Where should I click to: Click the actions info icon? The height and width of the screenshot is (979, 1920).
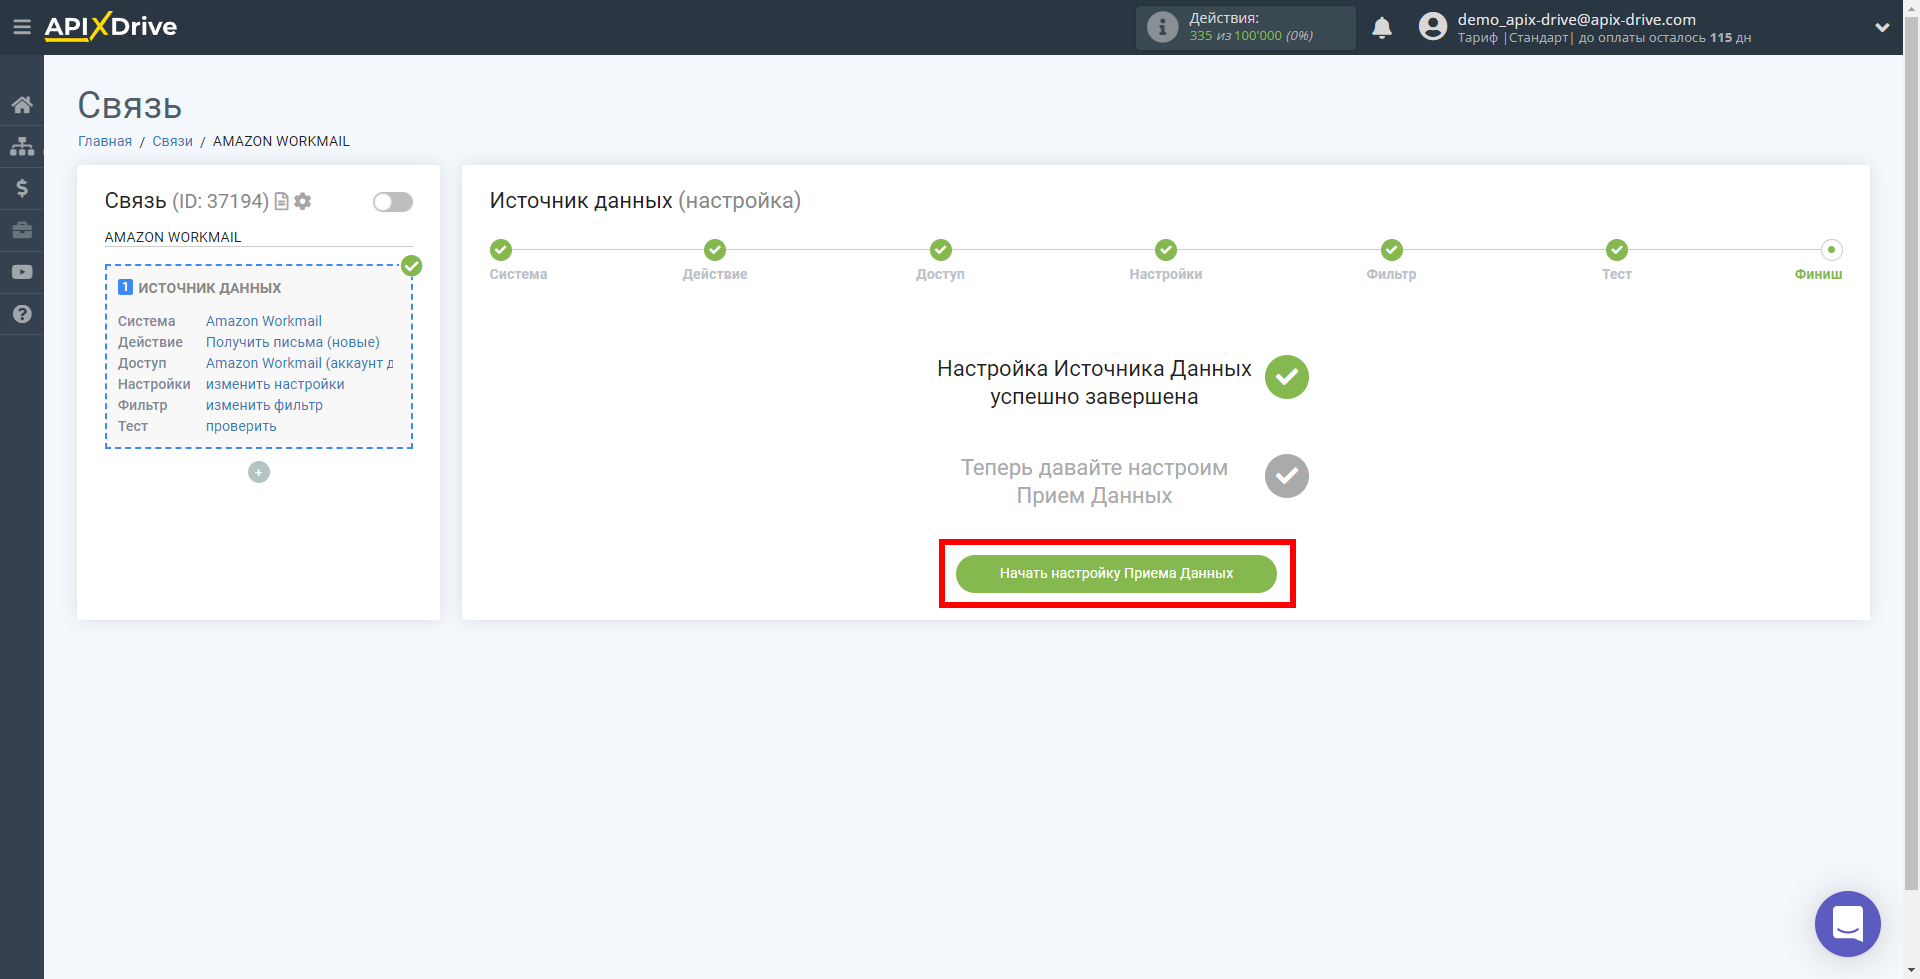[x=1162, y=27]
